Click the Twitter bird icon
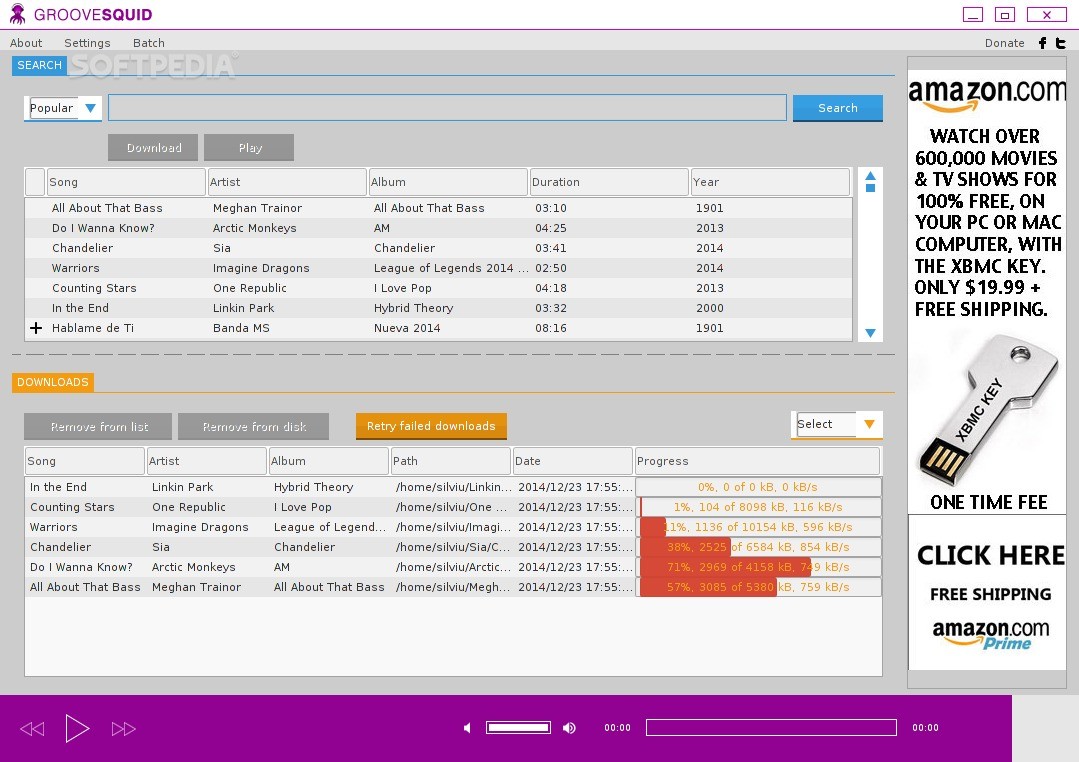Viewport: 1079px width, 762px height. pos(1060,43)
